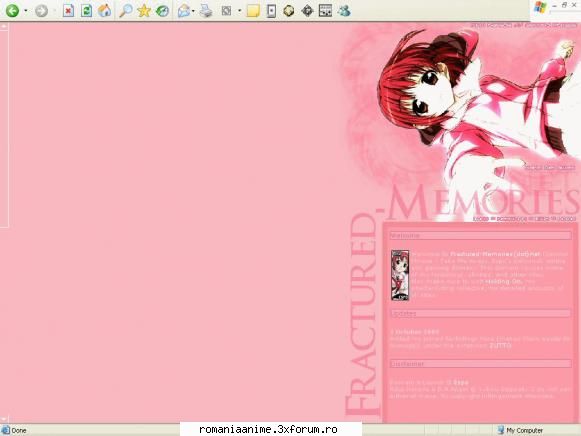Expand the Back button history dropdown arrow
581x436 pixels.
(26, 11)
